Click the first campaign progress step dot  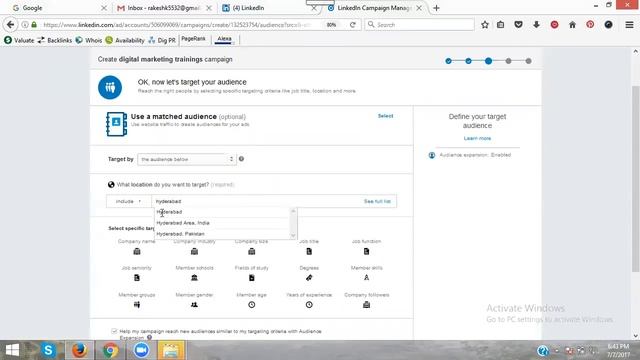[x=449, y=61]
